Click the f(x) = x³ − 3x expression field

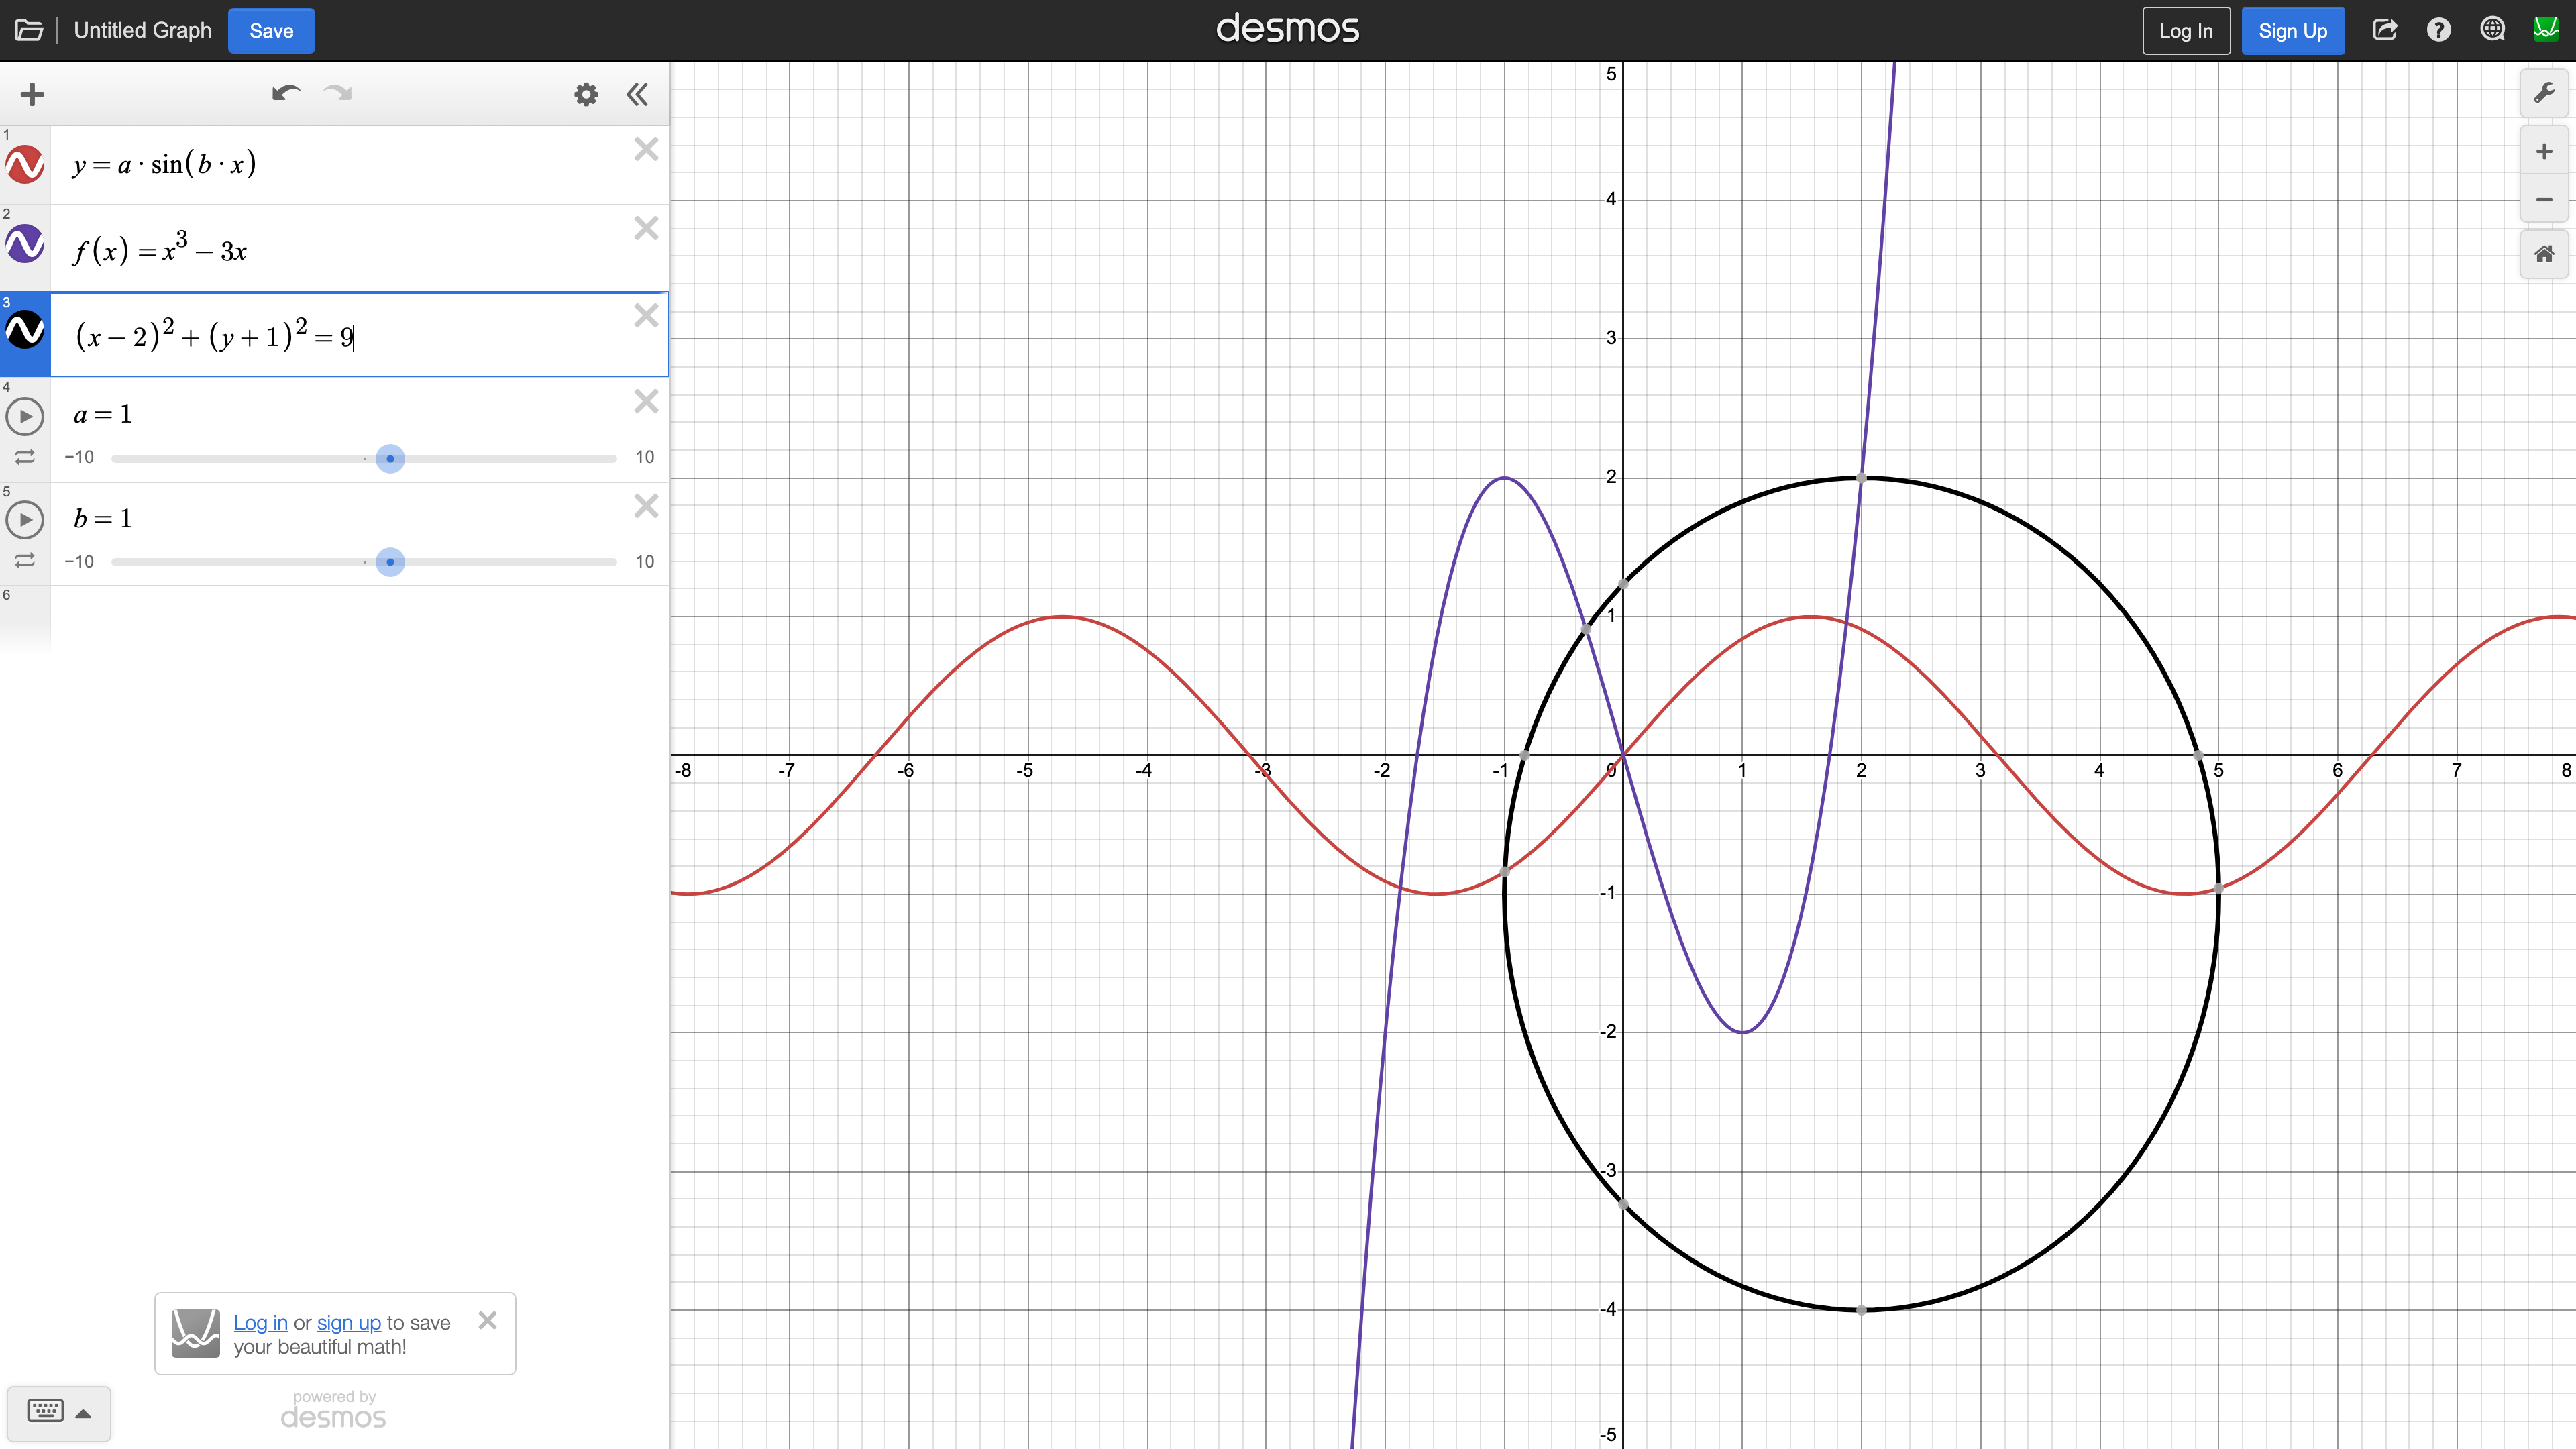(x=359, y=248)
